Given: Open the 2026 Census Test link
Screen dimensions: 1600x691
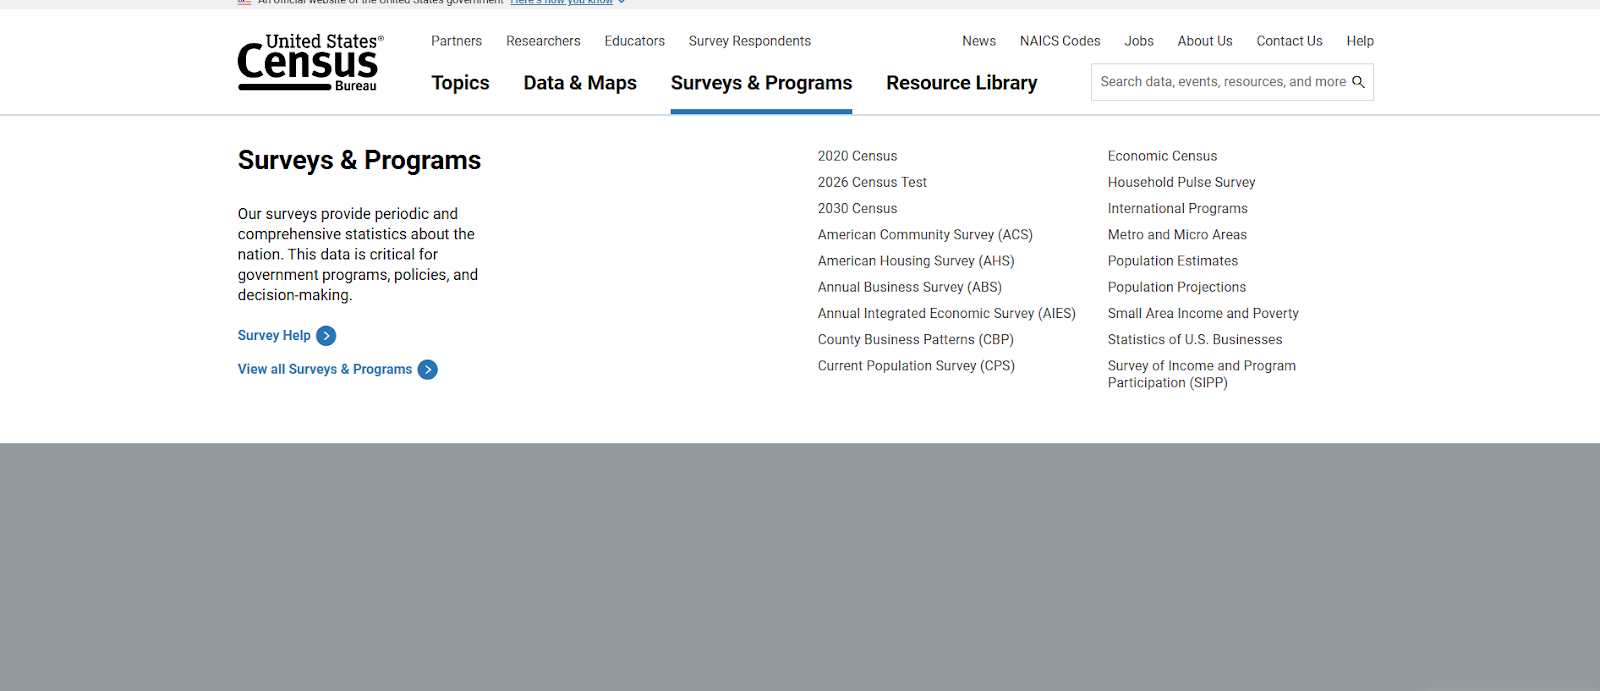Looking at the screenshot, I should click(x=872, y=182).
